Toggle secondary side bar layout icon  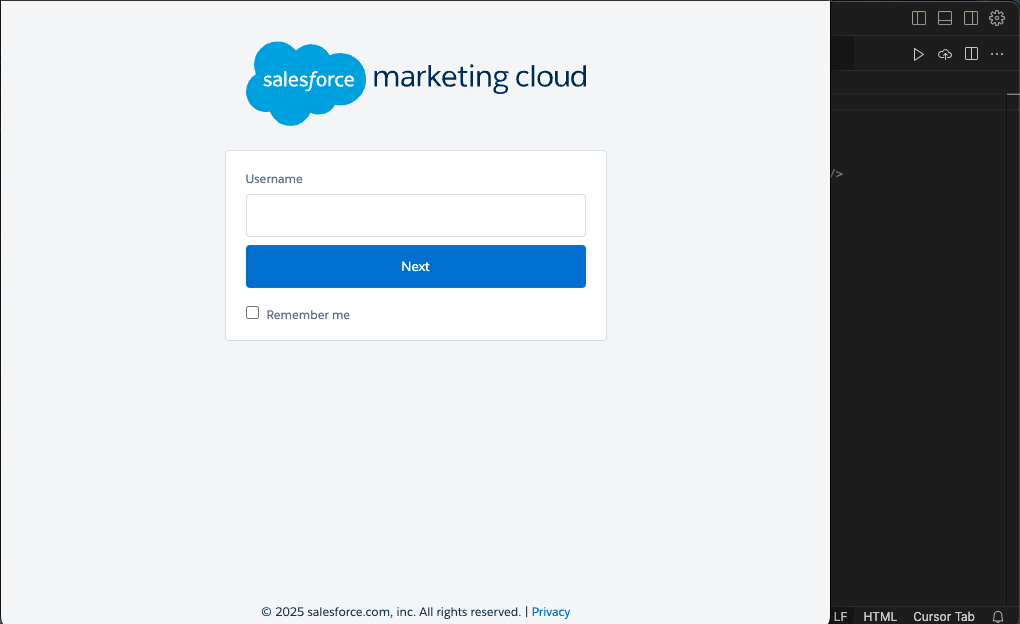(x=971, y=18)
